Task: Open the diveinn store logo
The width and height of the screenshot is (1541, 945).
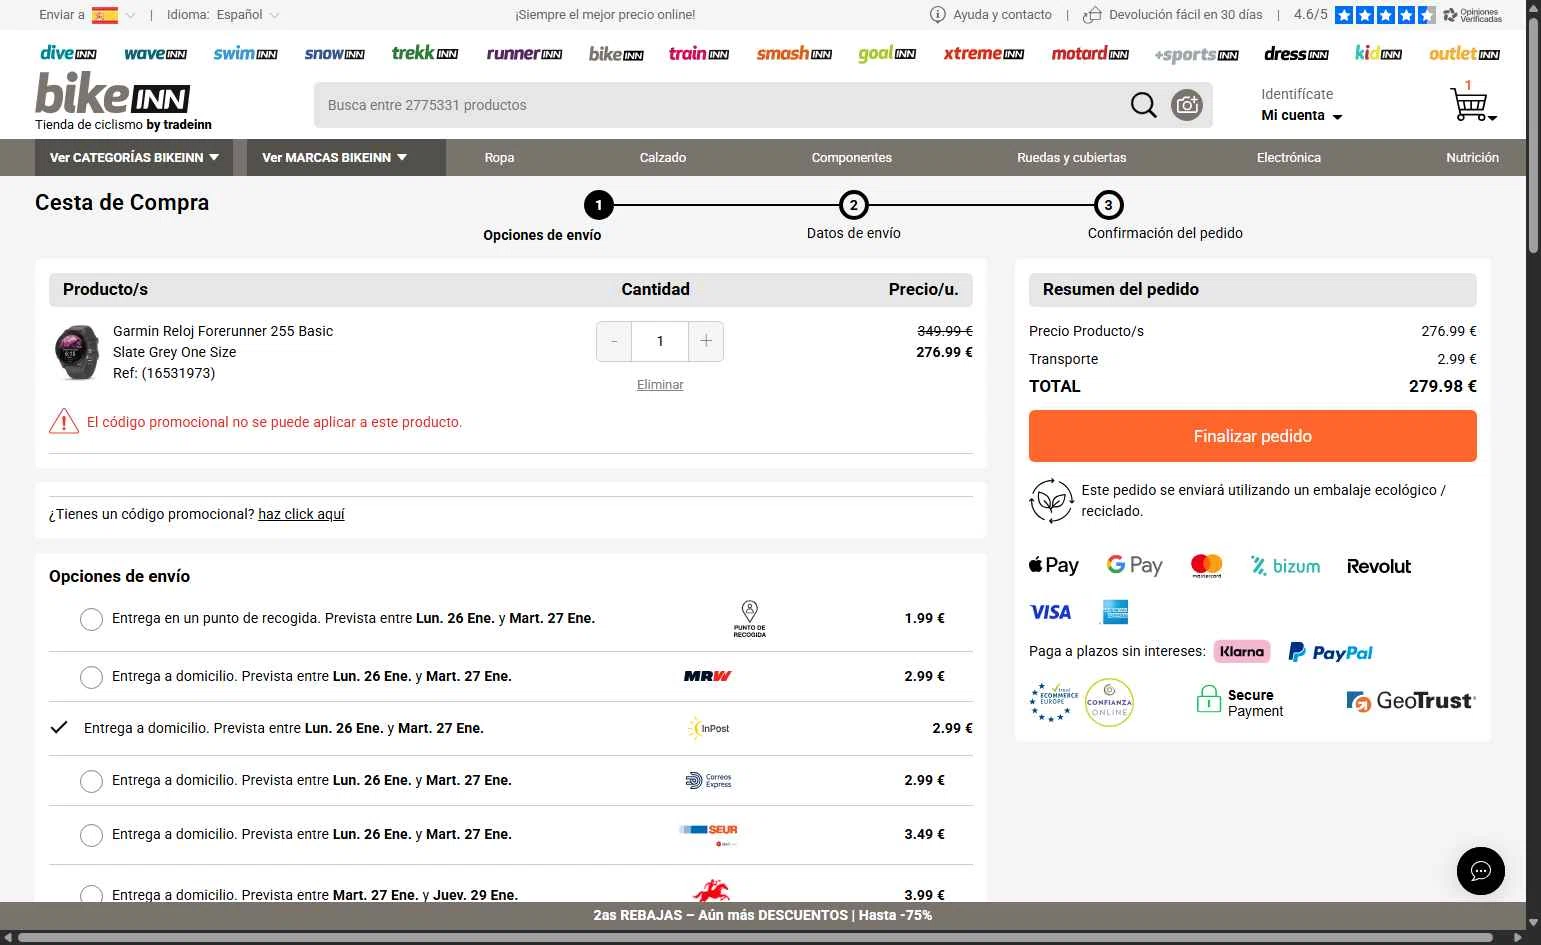Action: pos(68,54)
